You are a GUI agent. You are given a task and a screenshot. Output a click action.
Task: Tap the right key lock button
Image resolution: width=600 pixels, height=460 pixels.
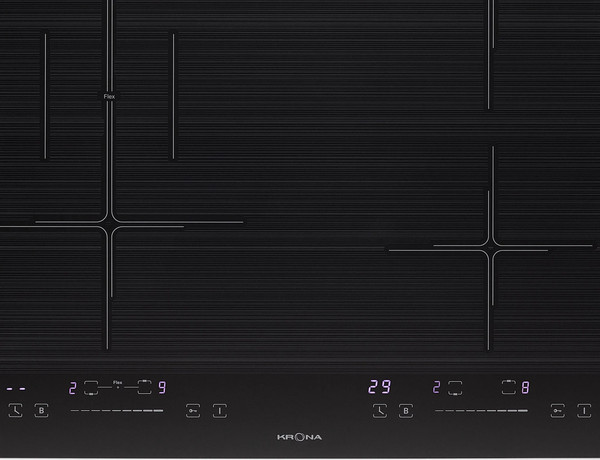[x=557, y=410]
